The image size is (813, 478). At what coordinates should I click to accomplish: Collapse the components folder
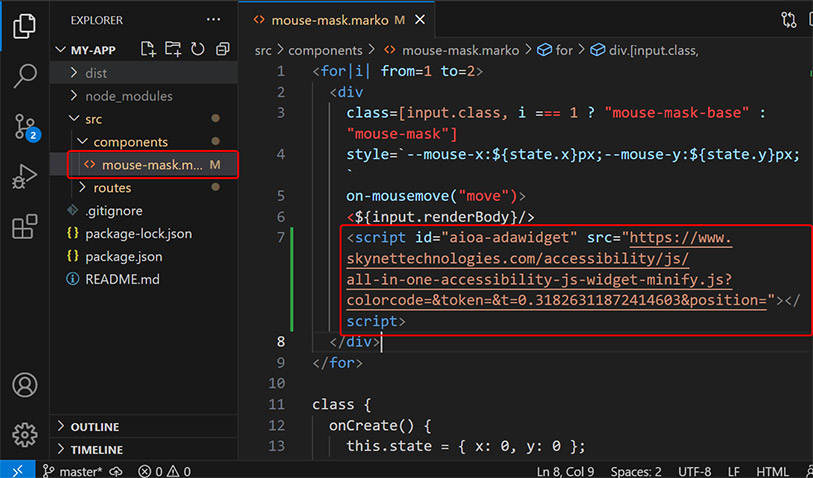pos(130,142)
